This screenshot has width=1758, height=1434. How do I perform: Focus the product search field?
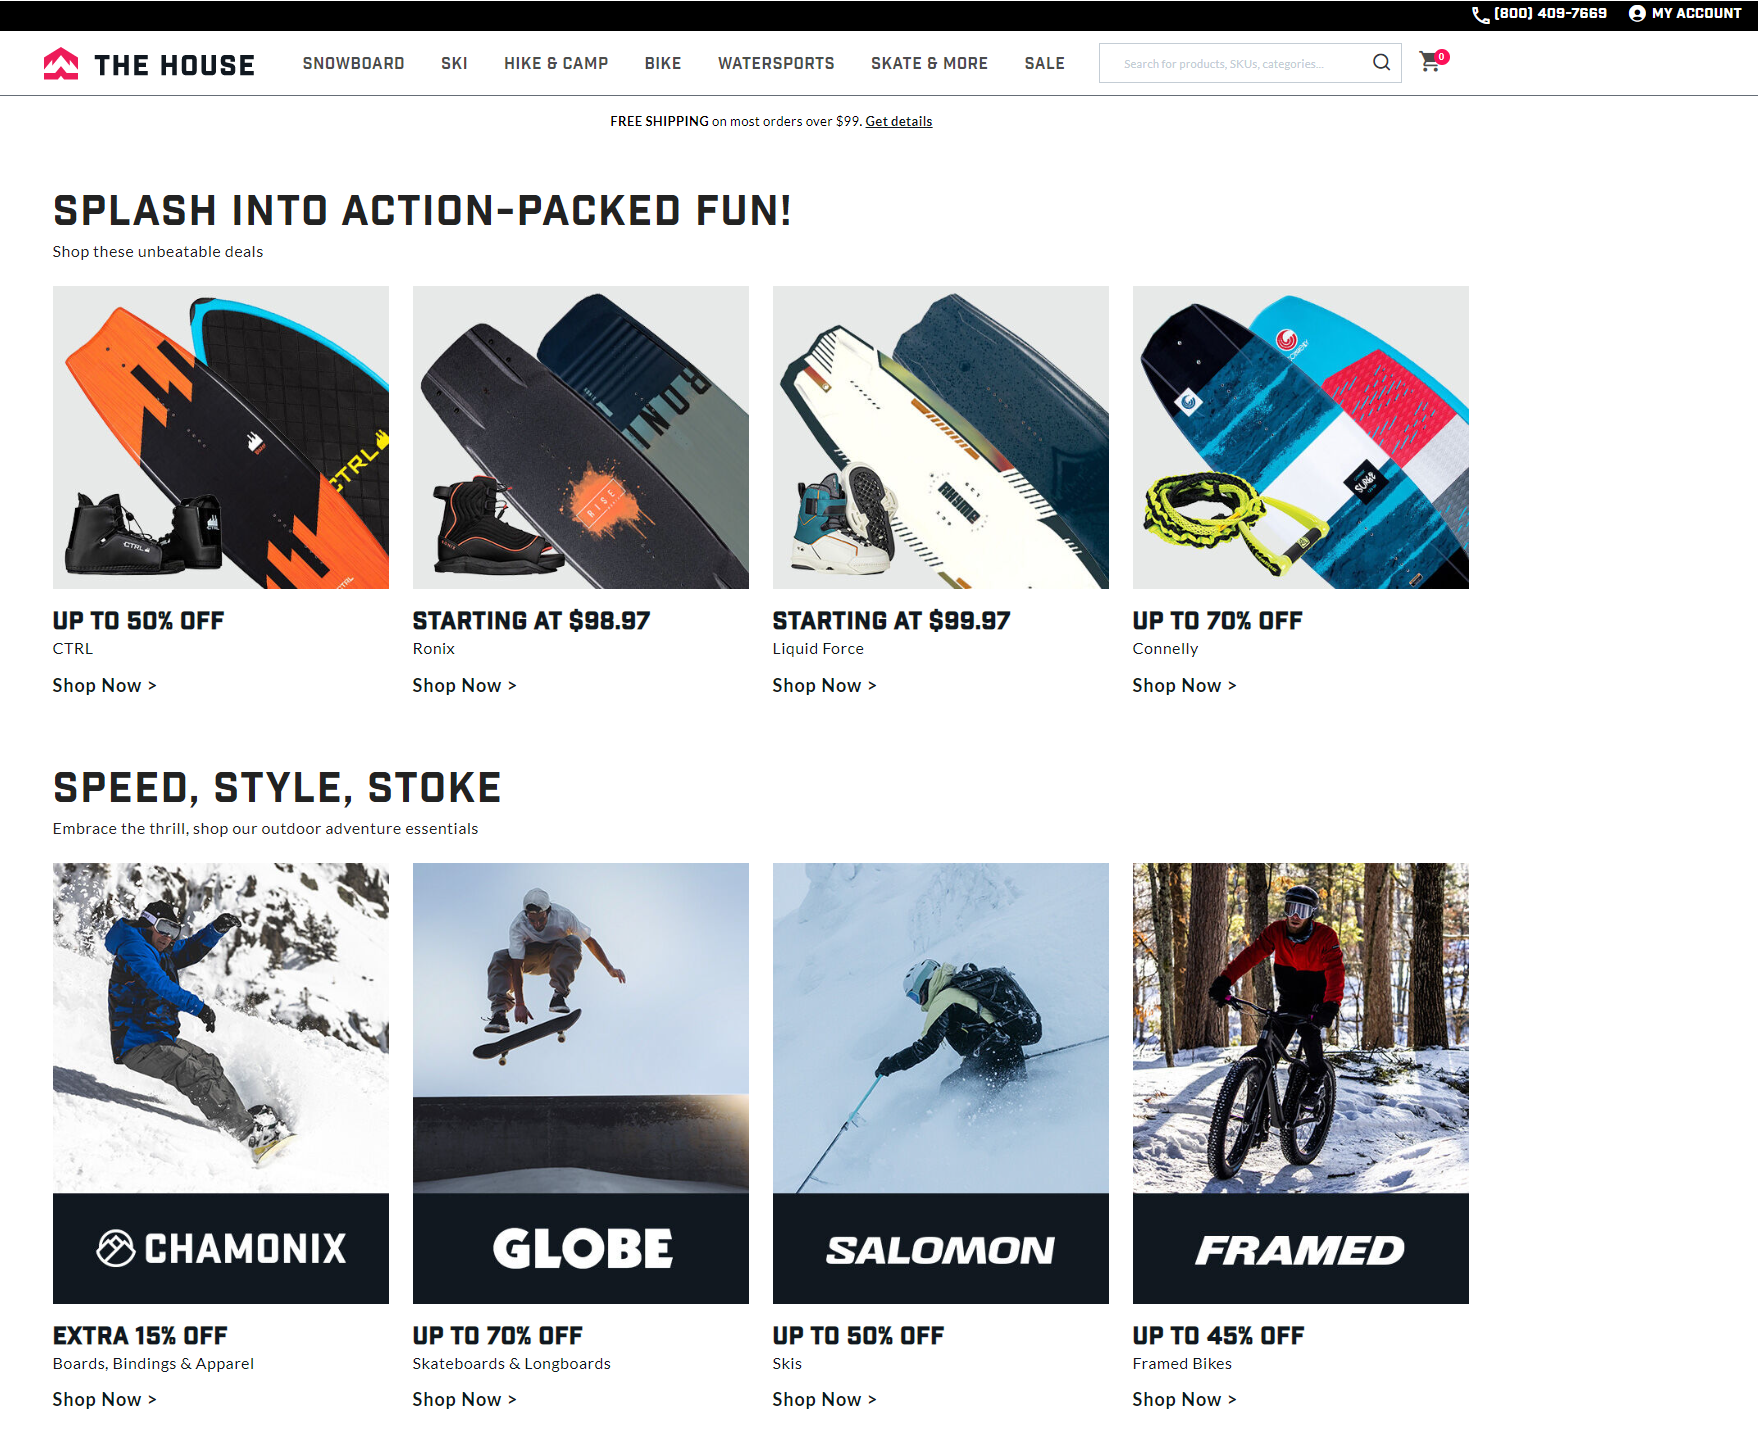[x=1235, y=63]
